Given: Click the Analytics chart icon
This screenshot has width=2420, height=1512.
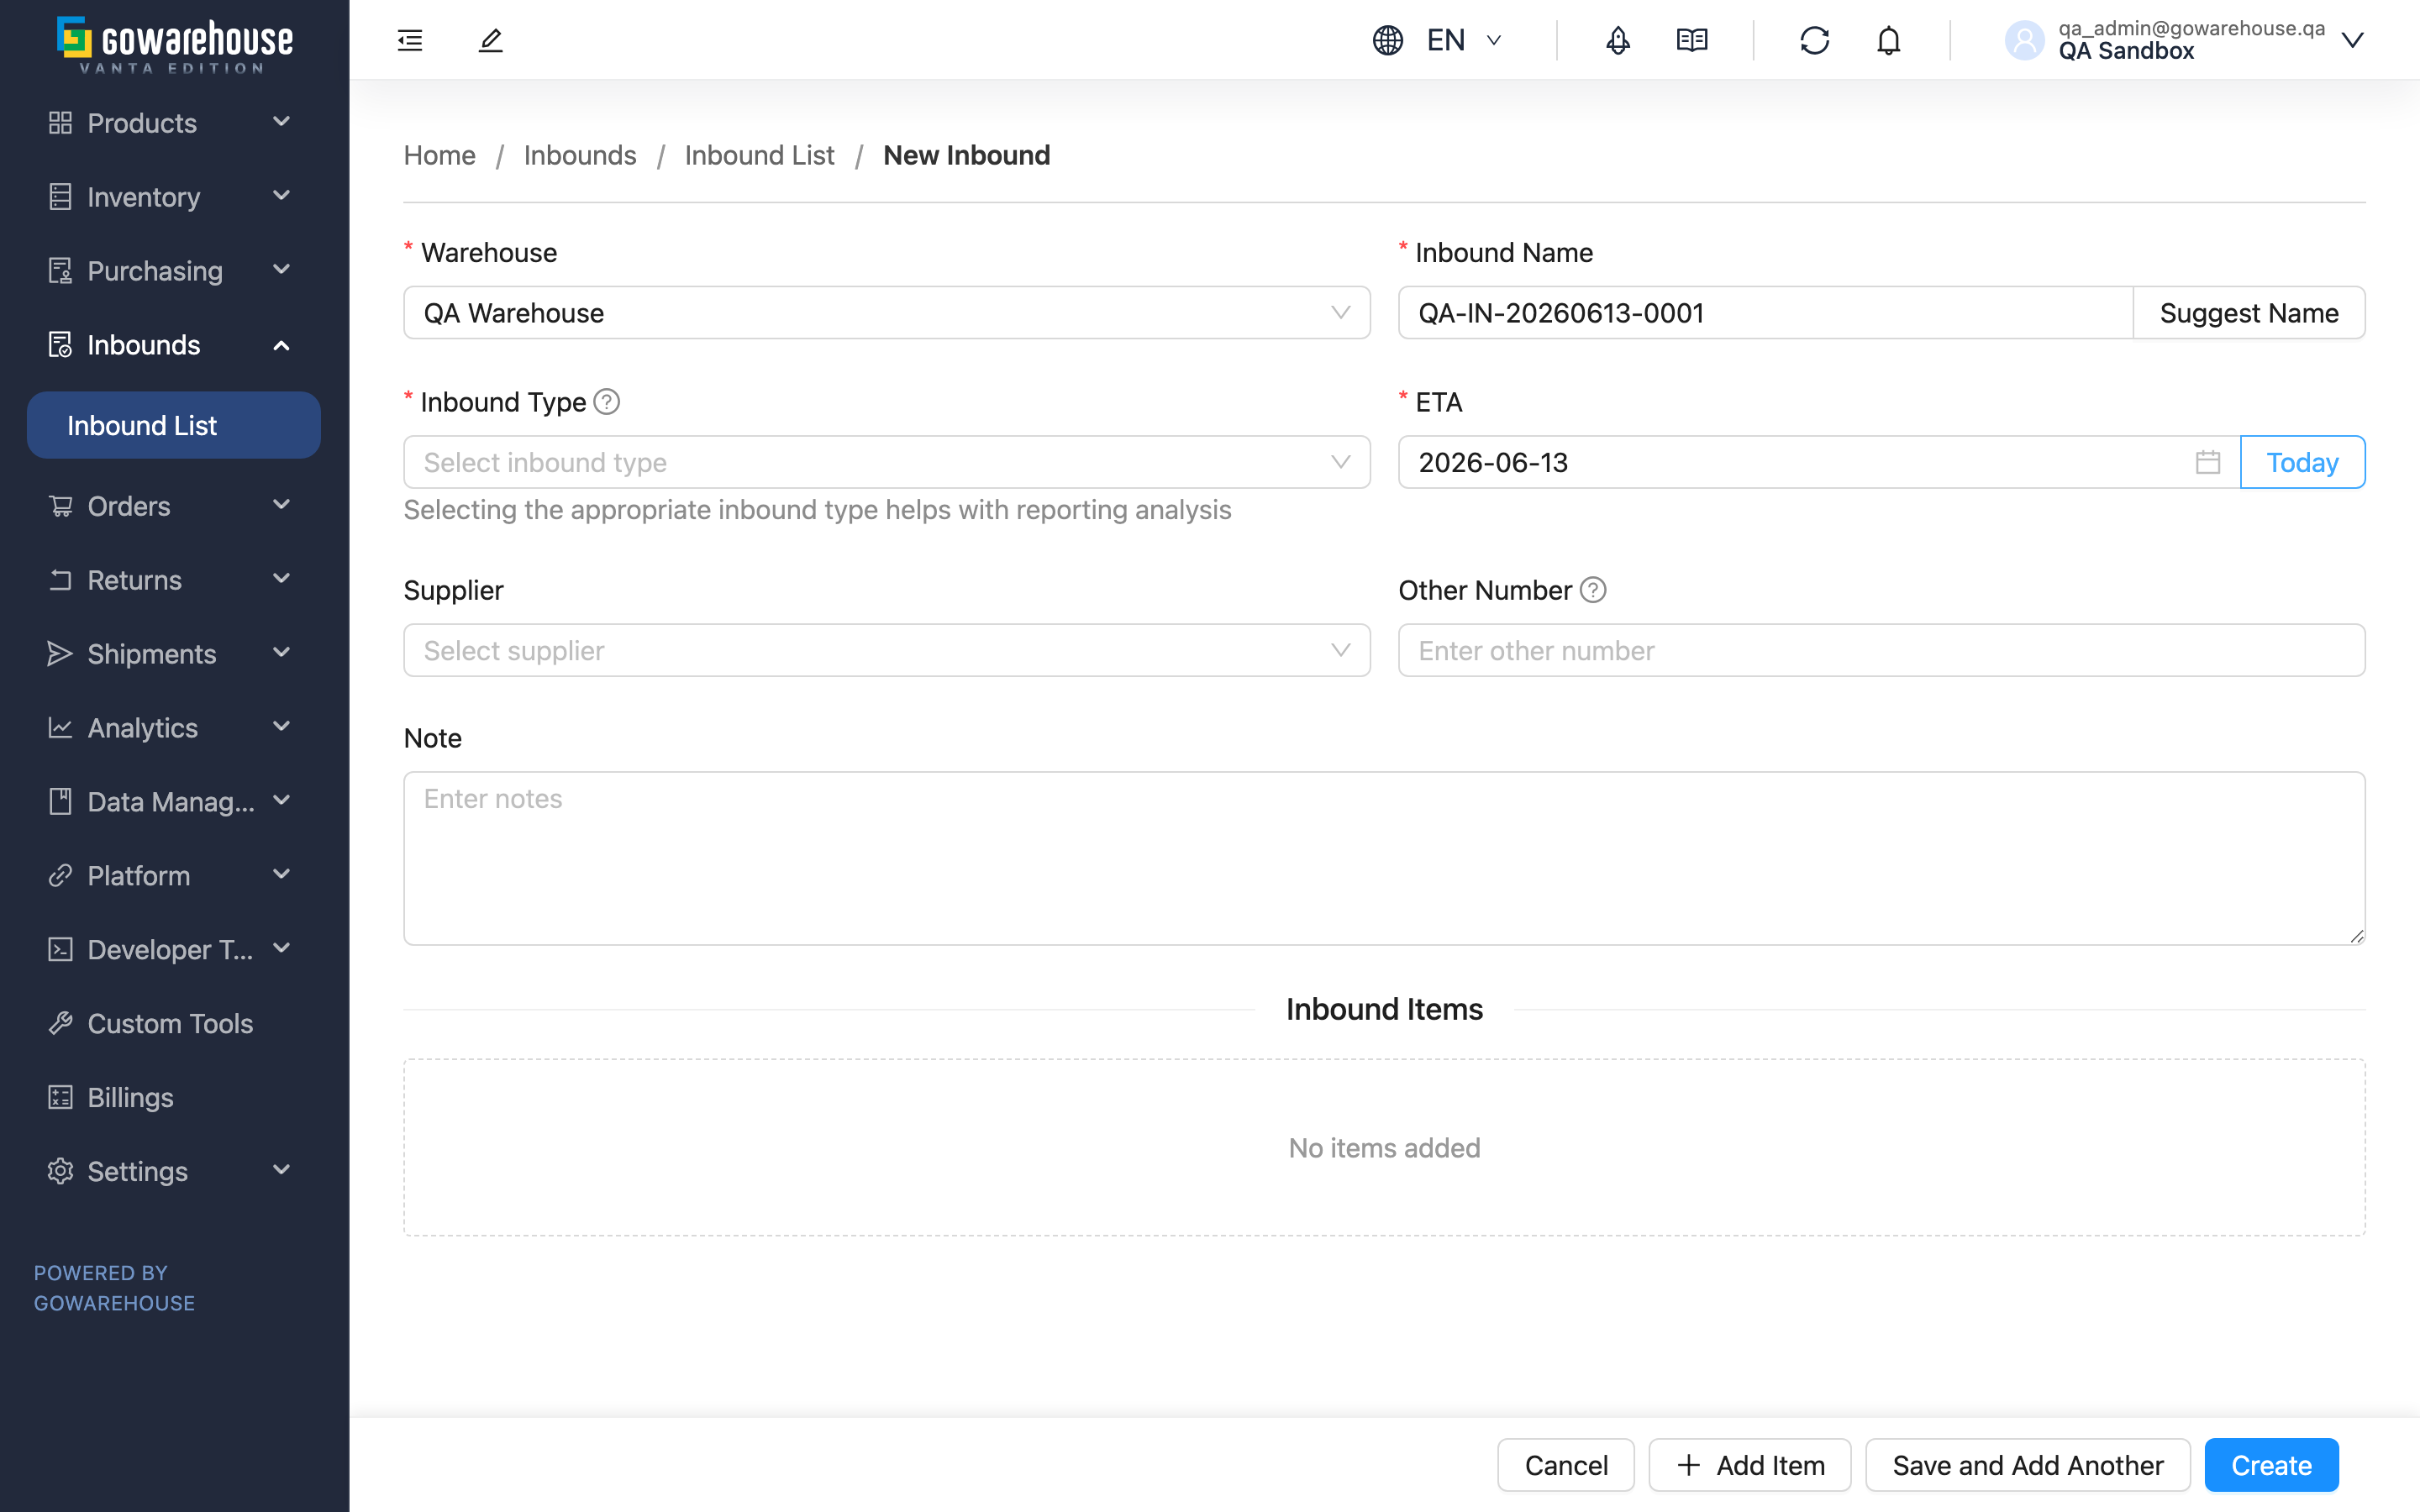Looking at the screenshot, I should [60, 728].
